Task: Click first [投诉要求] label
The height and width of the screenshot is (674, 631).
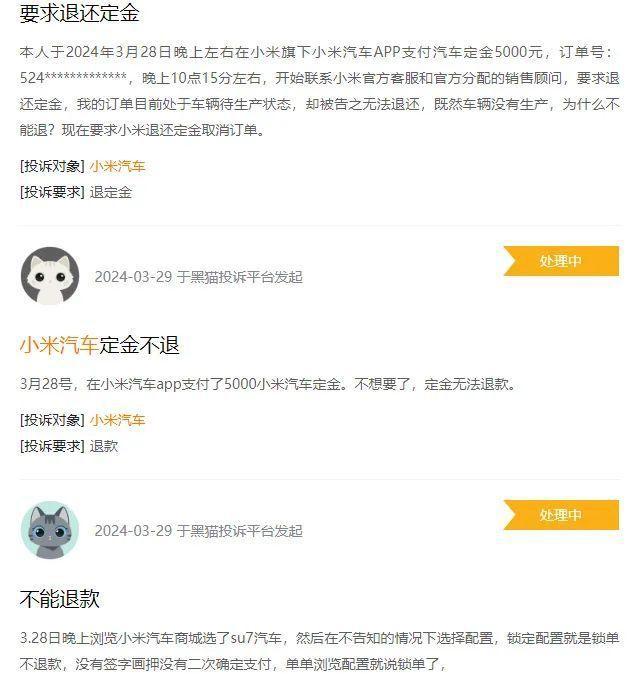Action: 52,192
